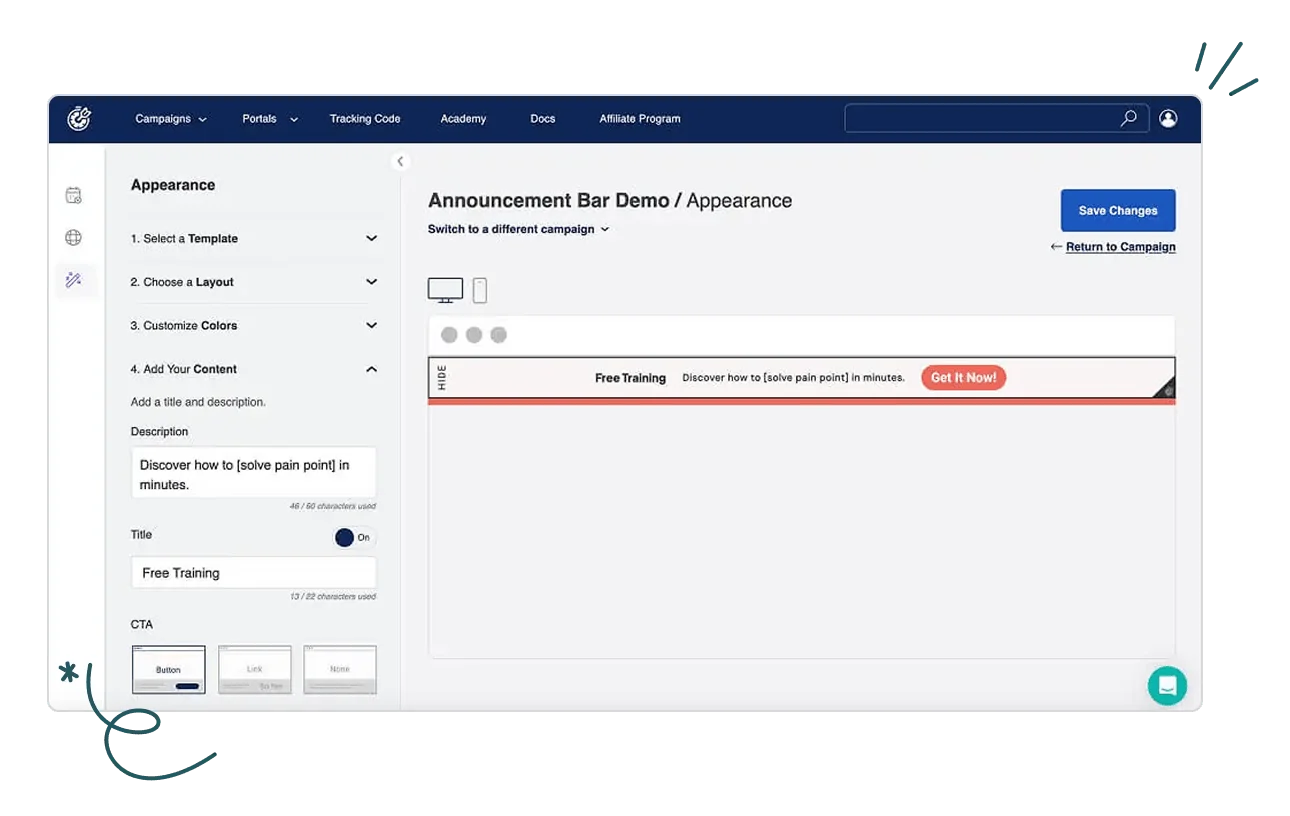1290x816 pixels.
Task: Toggle the Title switch off
Action: pos(353,537)
